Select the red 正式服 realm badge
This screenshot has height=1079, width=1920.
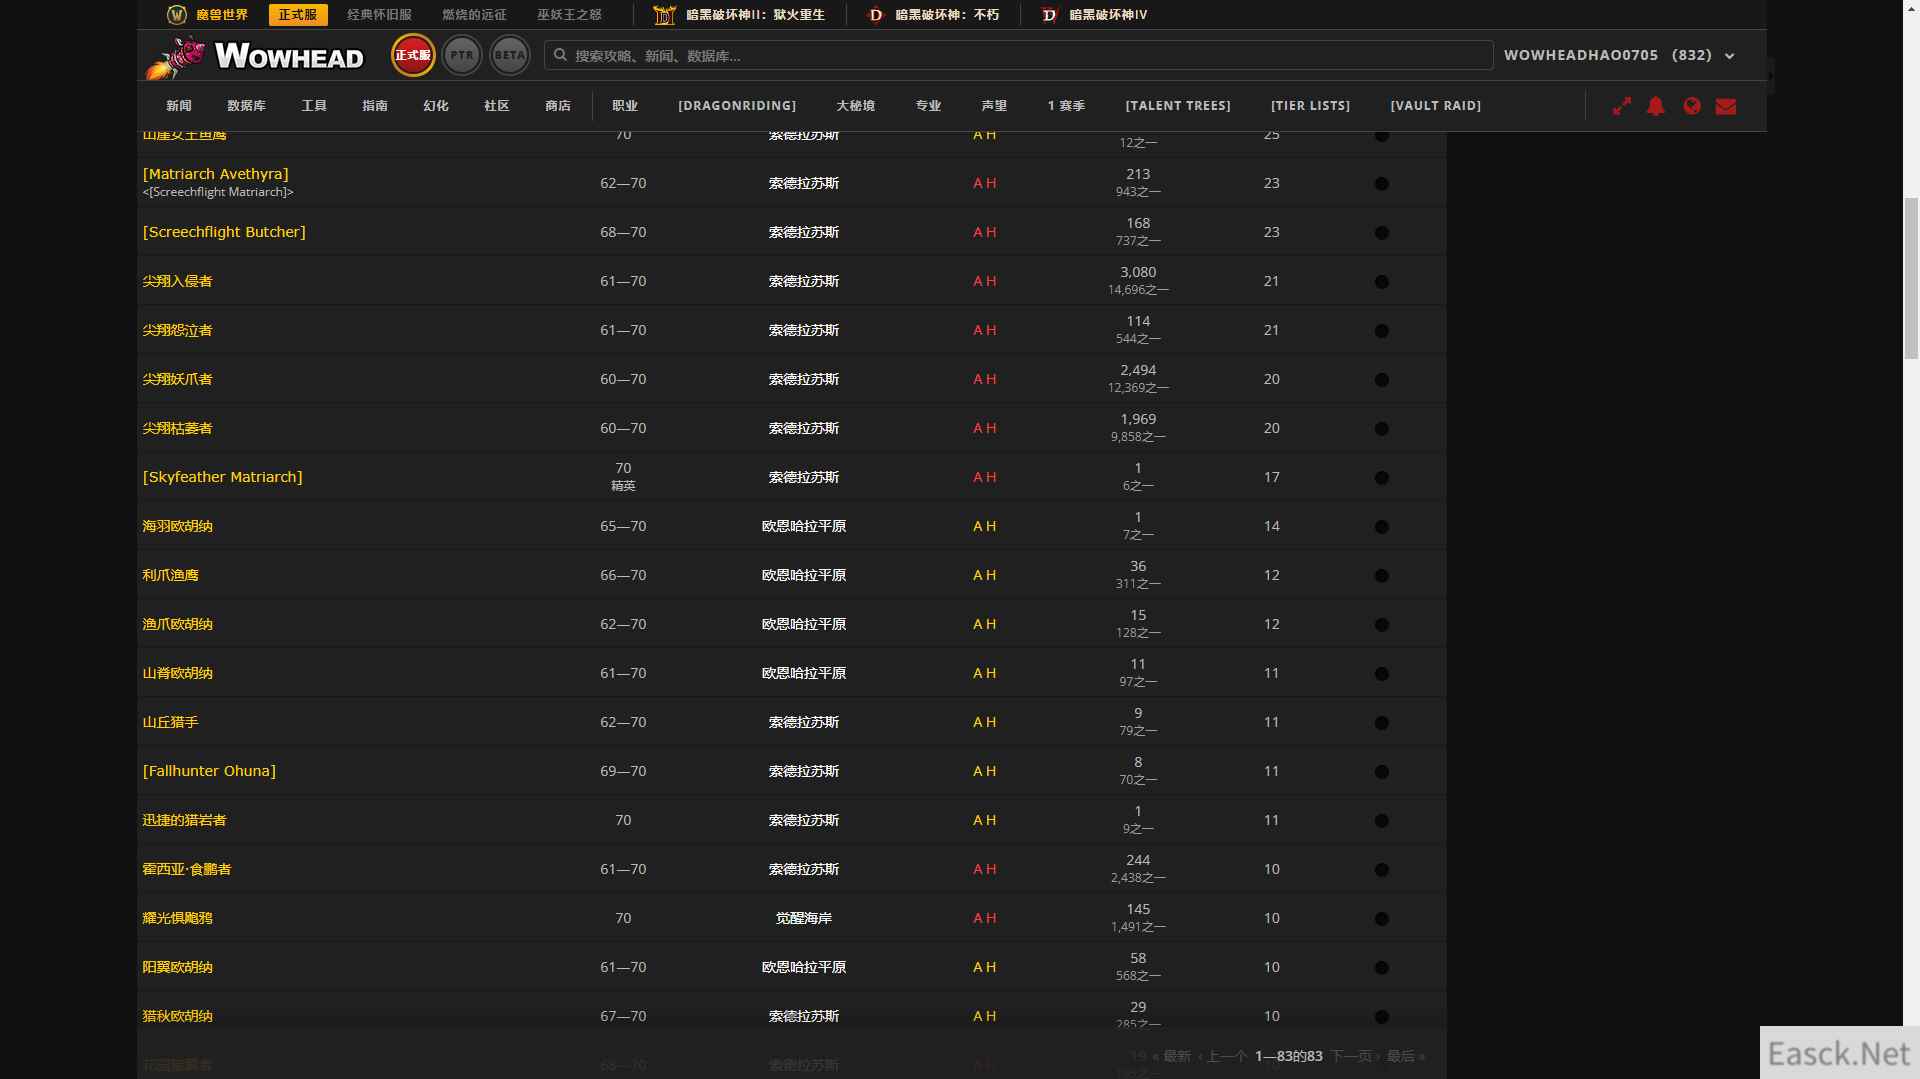click(413, 56)
